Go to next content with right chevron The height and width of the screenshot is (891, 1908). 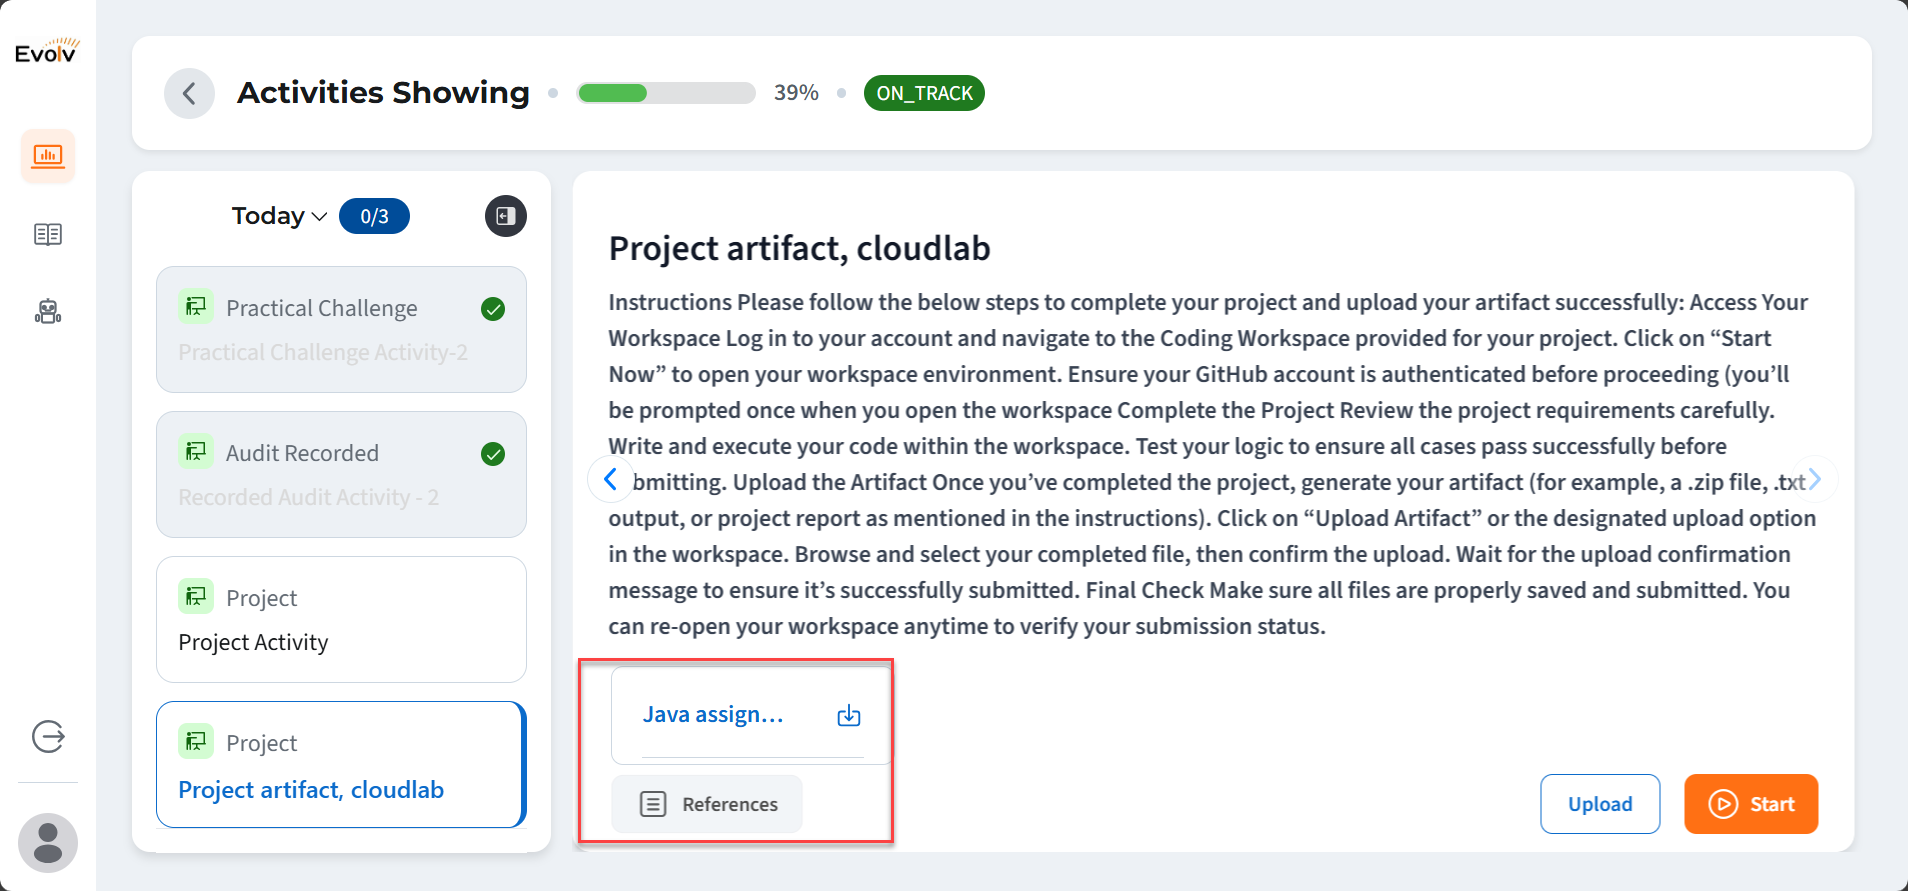click(x=1815, y=480)
